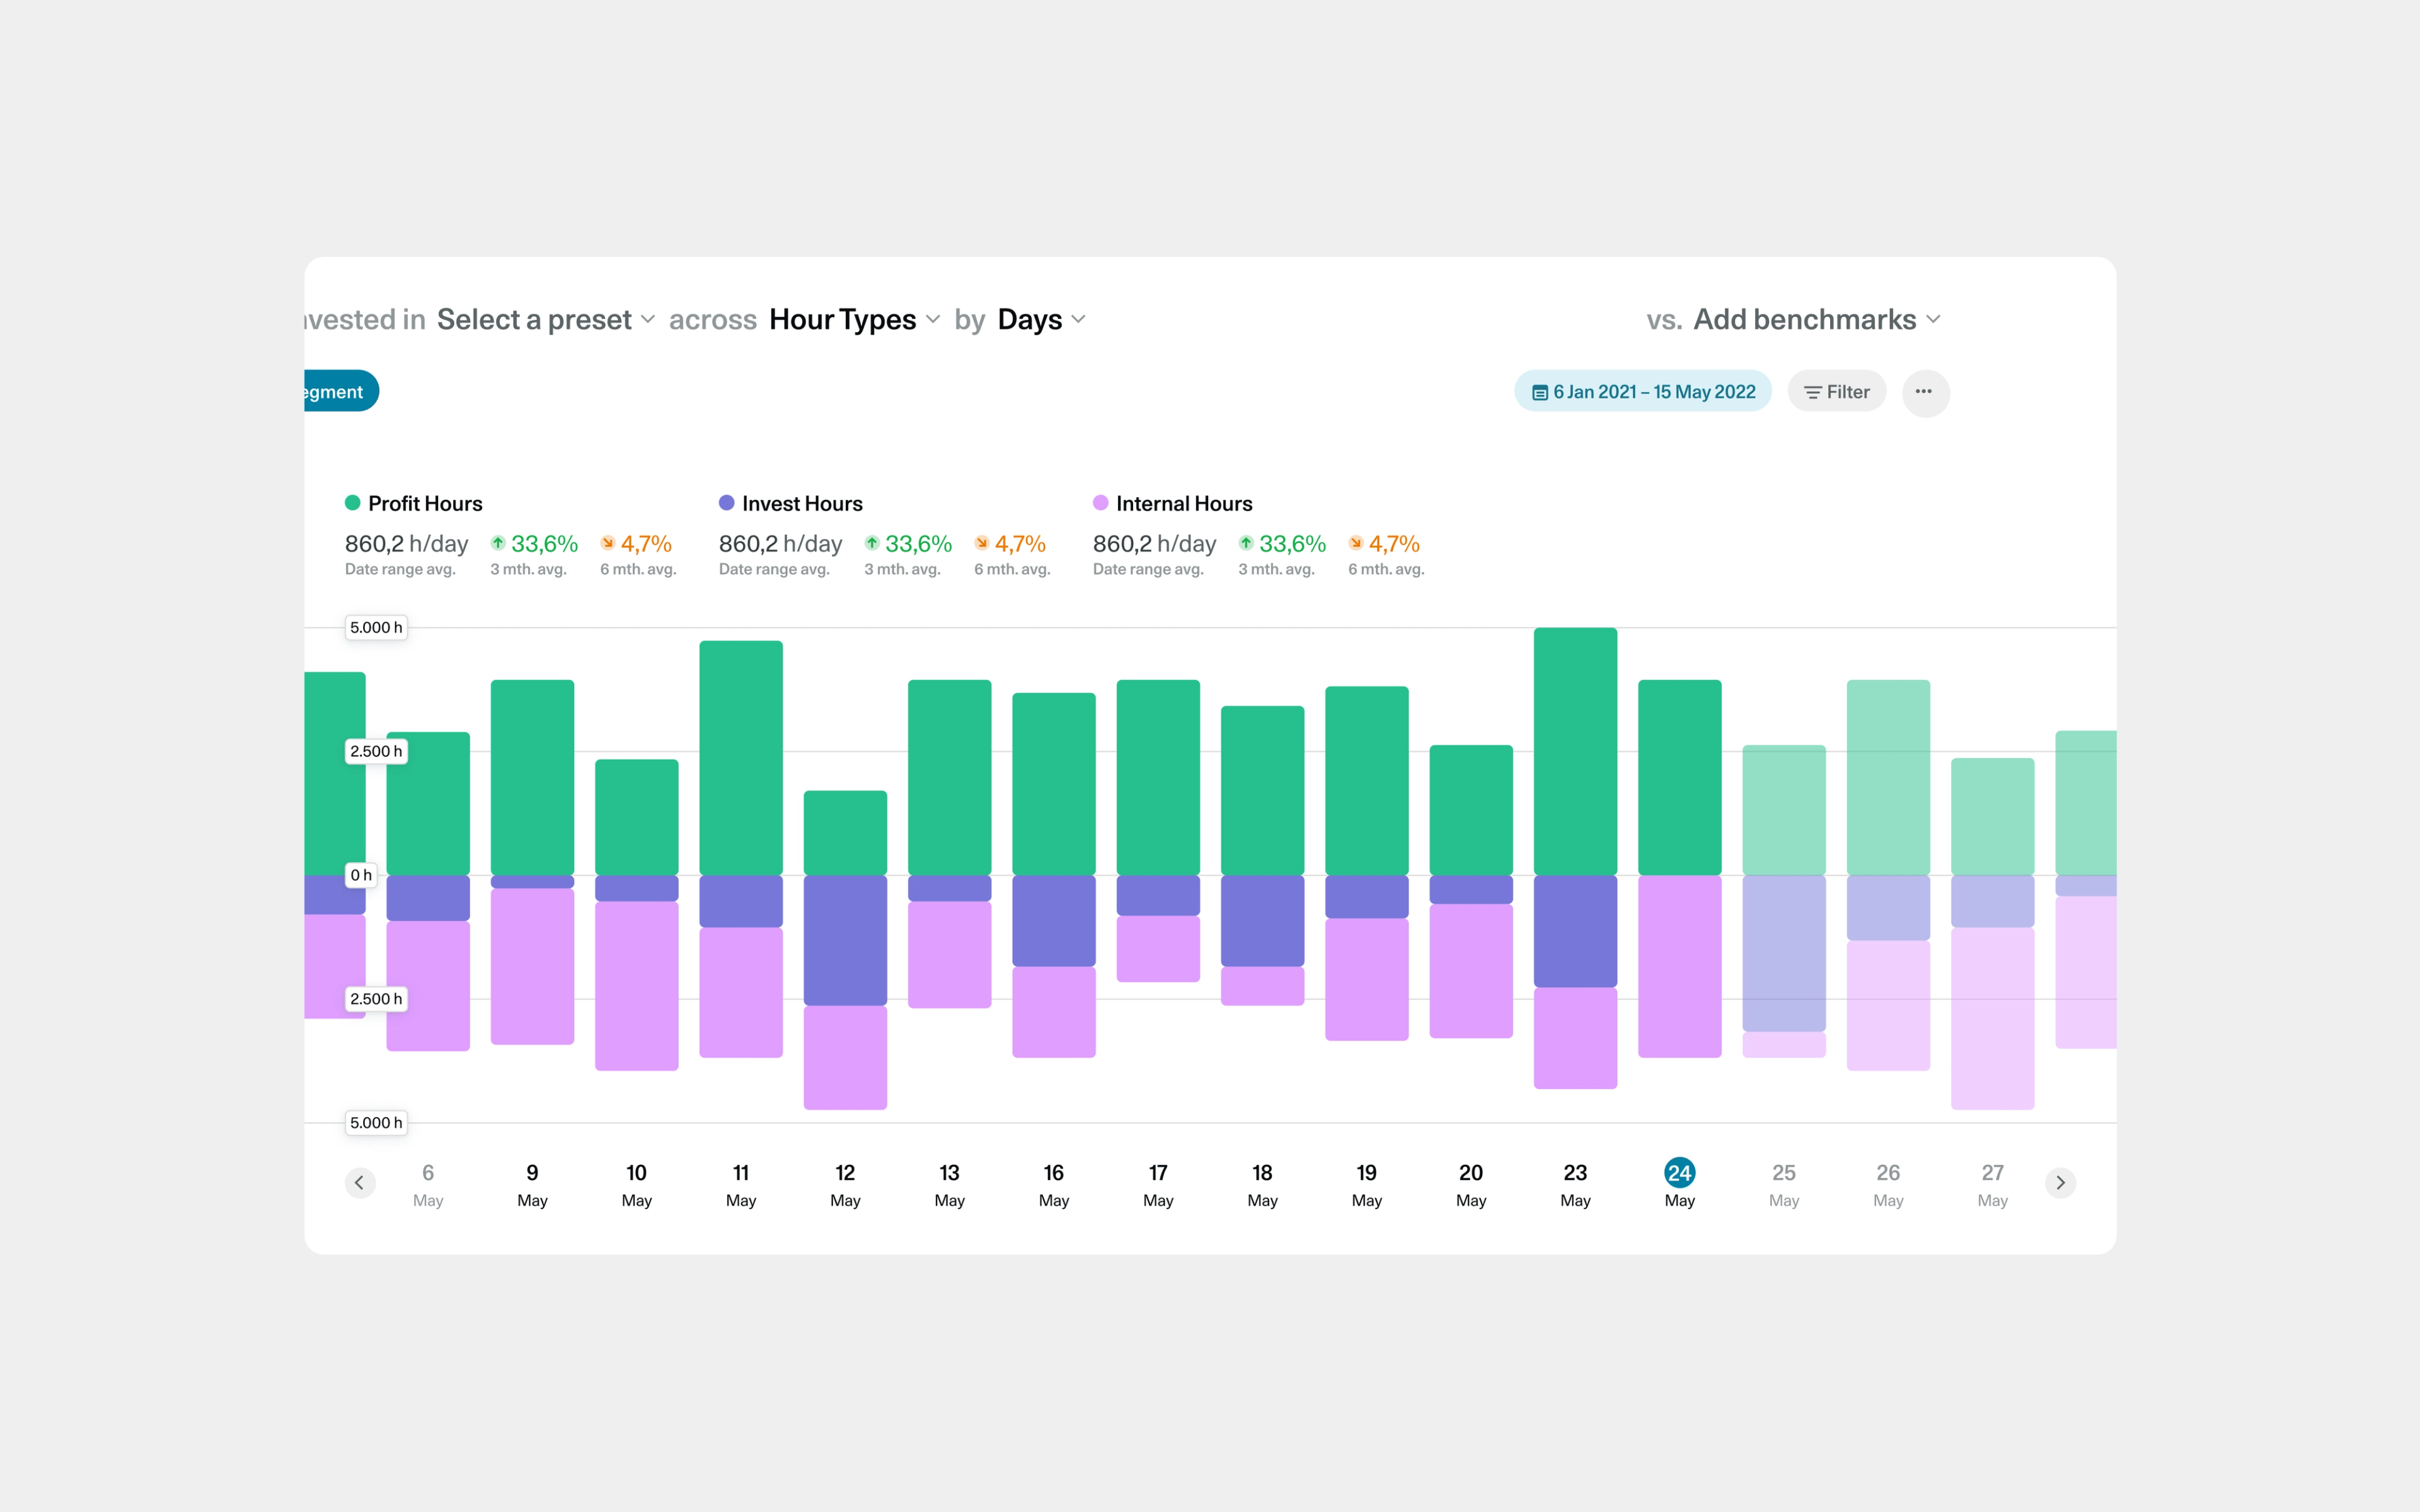This screenshot has width=2420, height=1512.
Task: Click purple Invest bar for 18 May
Action: (1263, 921)
